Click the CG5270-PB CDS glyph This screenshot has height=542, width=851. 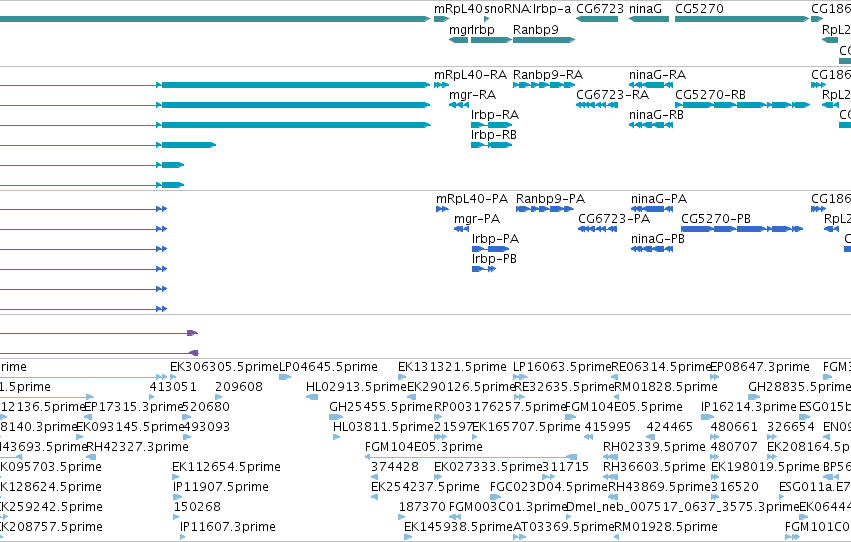tap(742, 229)
